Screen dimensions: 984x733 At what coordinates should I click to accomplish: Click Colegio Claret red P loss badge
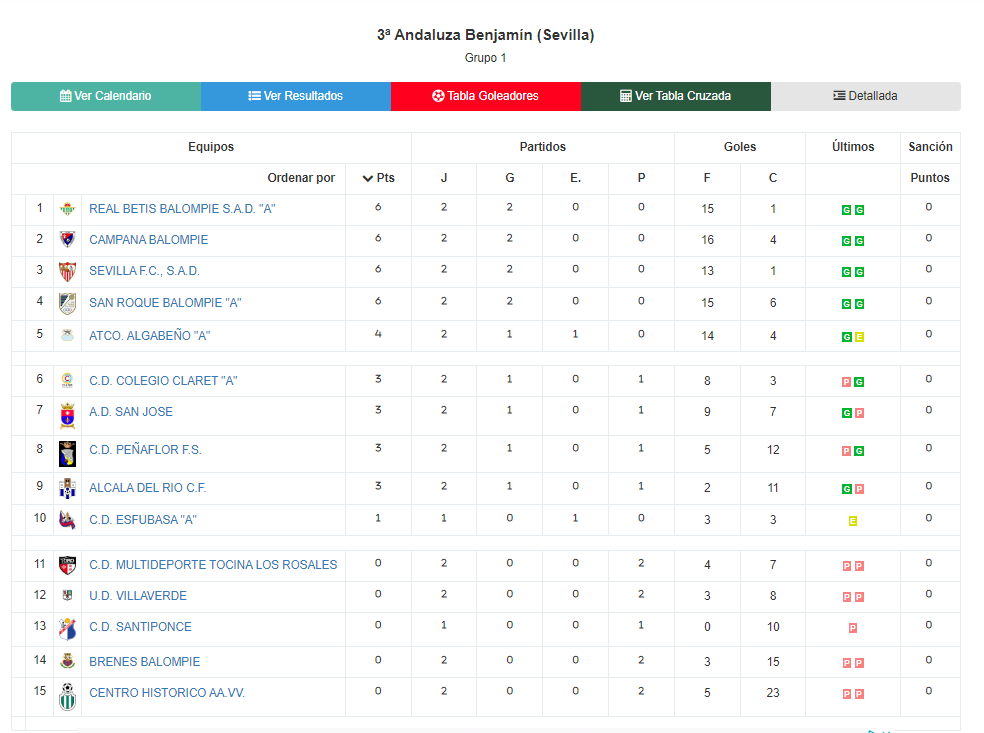(847, 382)
